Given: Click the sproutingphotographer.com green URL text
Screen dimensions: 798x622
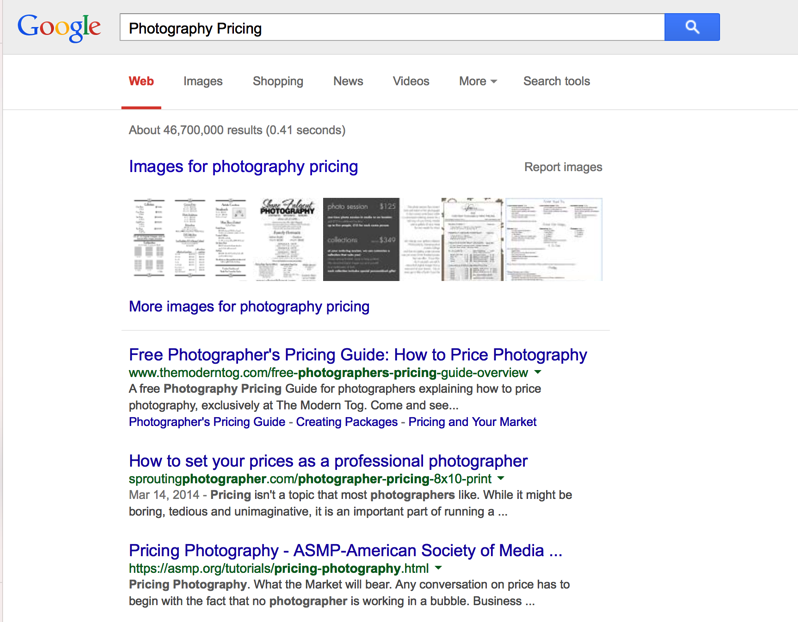Looking at the screenshot, I should (310, 479).
